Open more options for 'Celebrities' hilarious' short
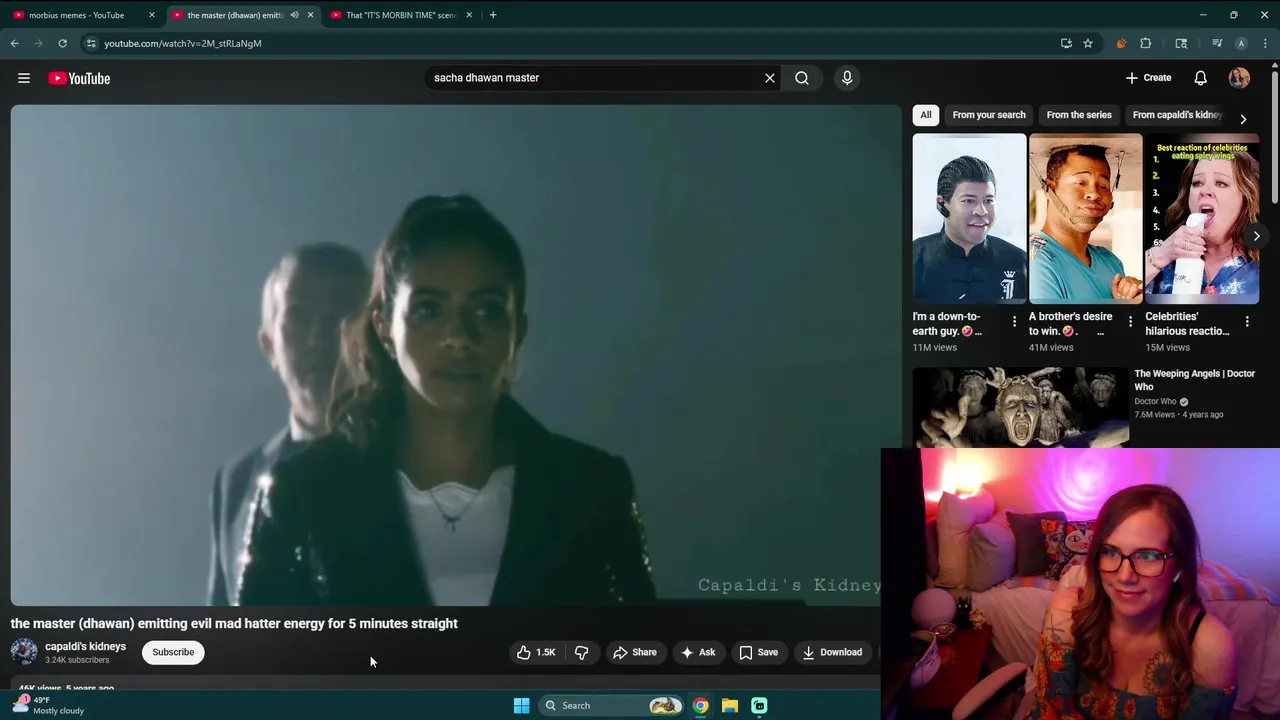Screen dimensions: 1280x720 pyautogui.click(x=1247, y=322)
